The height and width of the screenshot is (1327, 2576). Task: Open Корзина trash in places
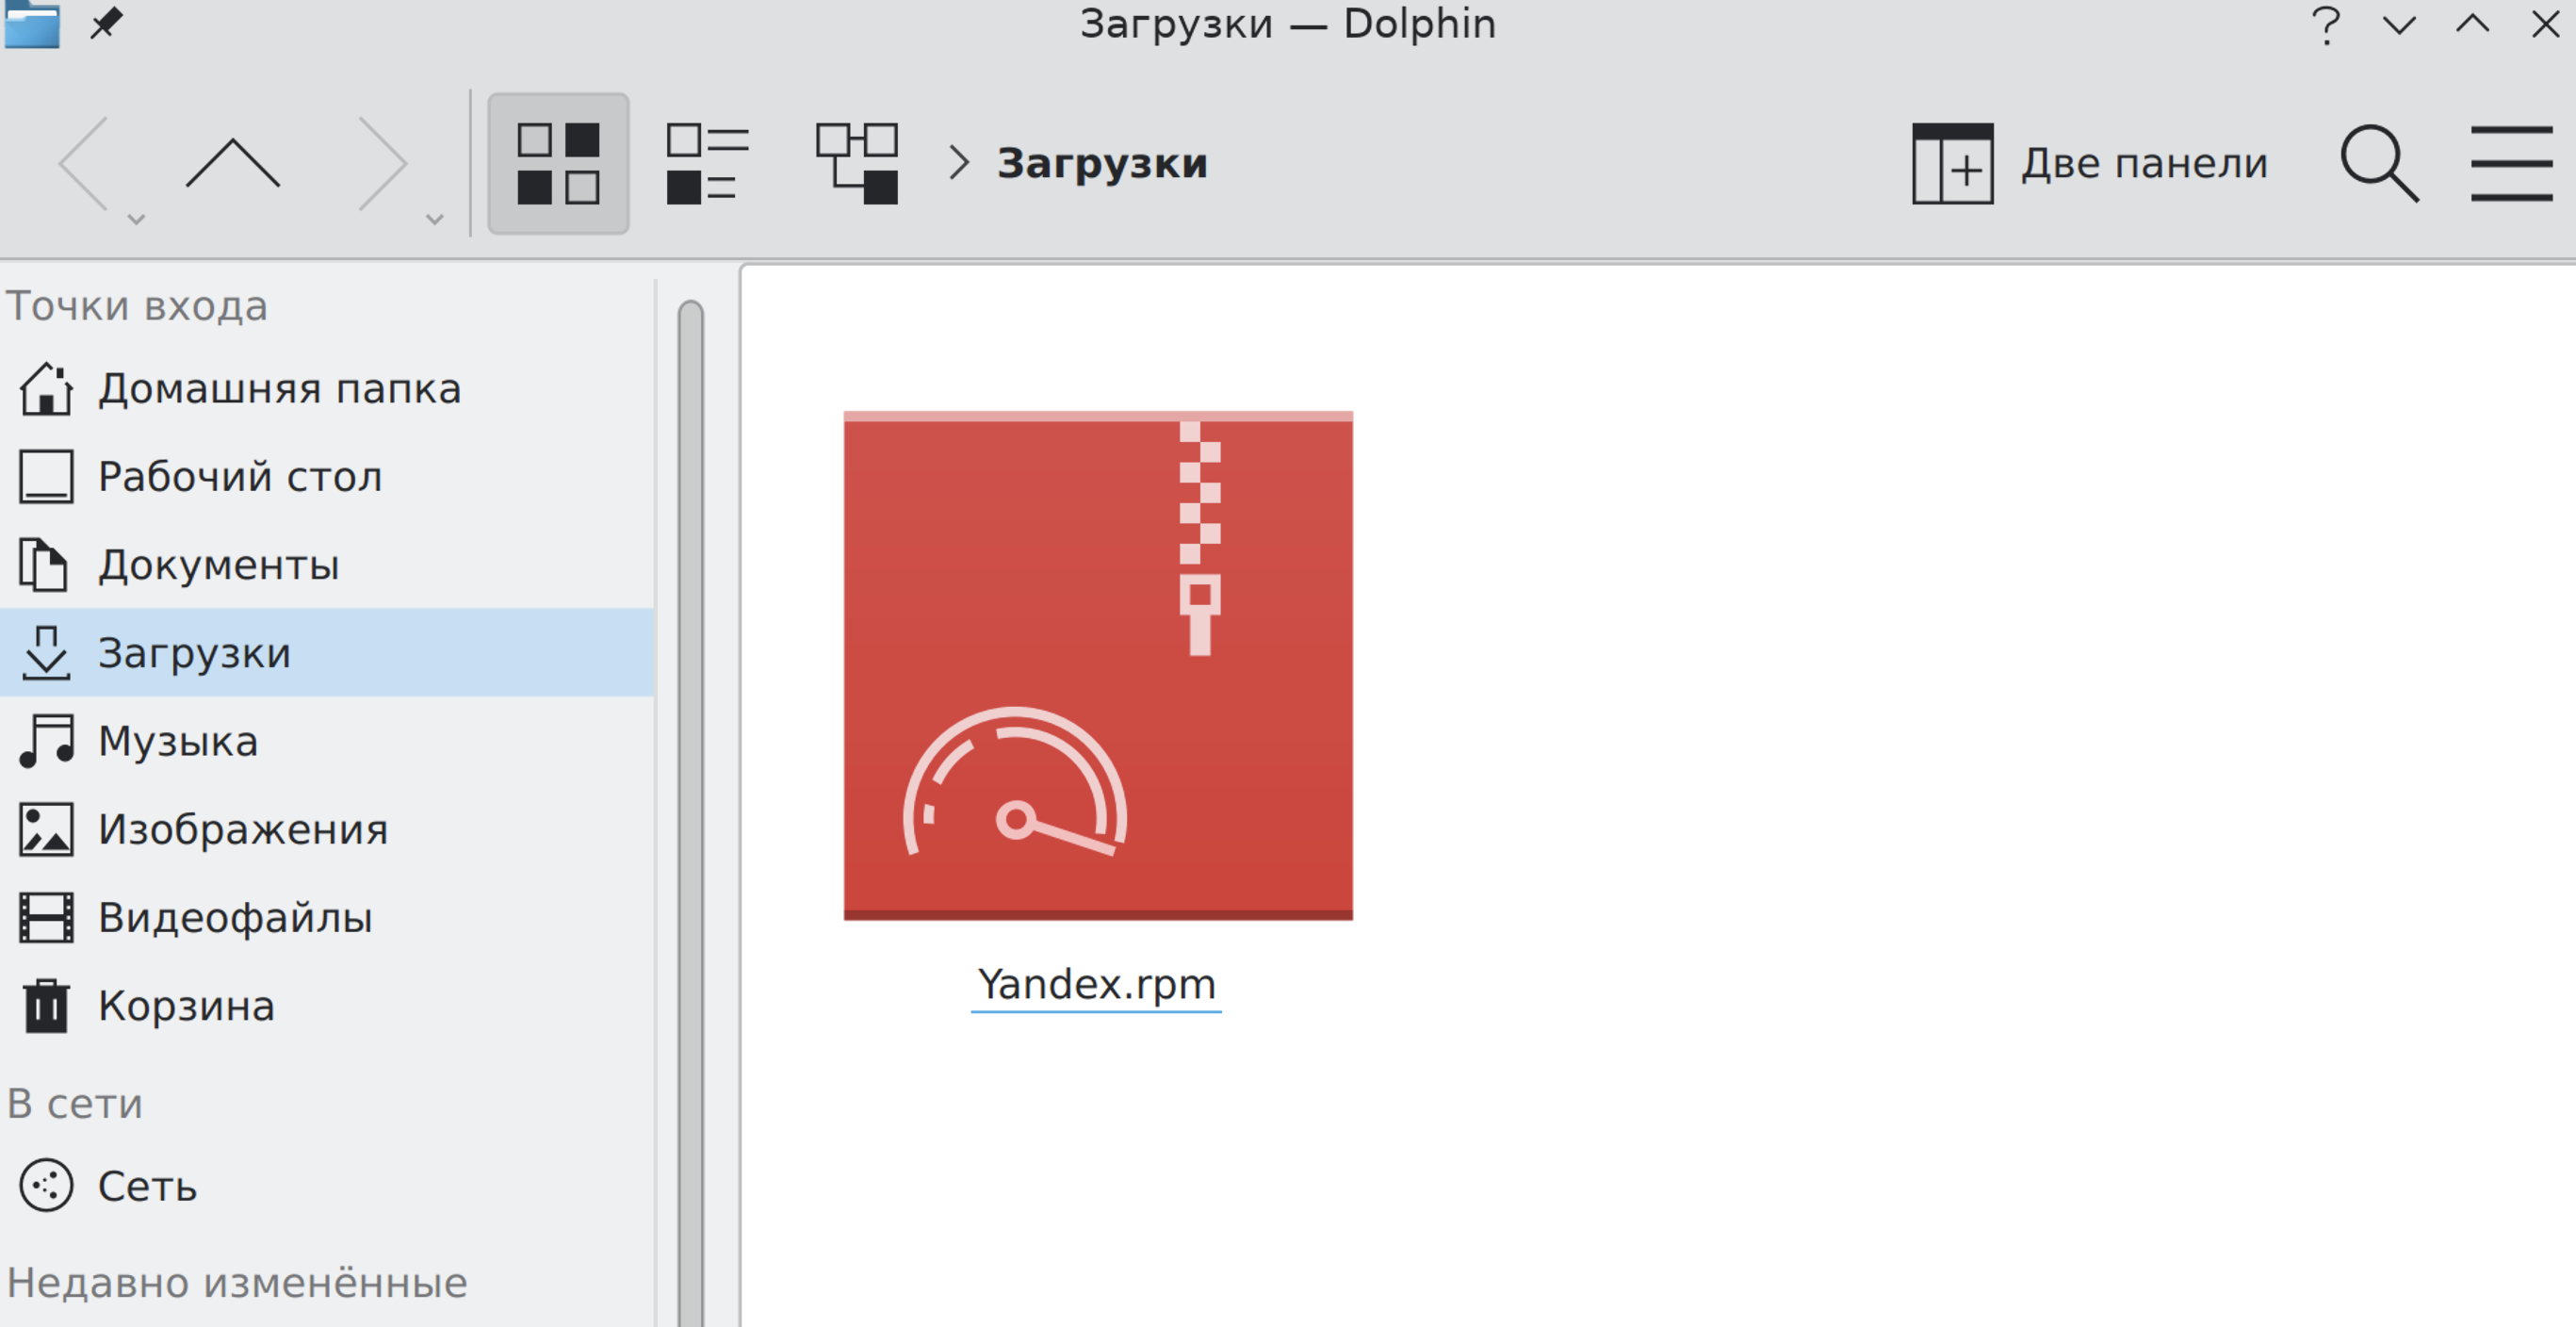[327, 1005]
